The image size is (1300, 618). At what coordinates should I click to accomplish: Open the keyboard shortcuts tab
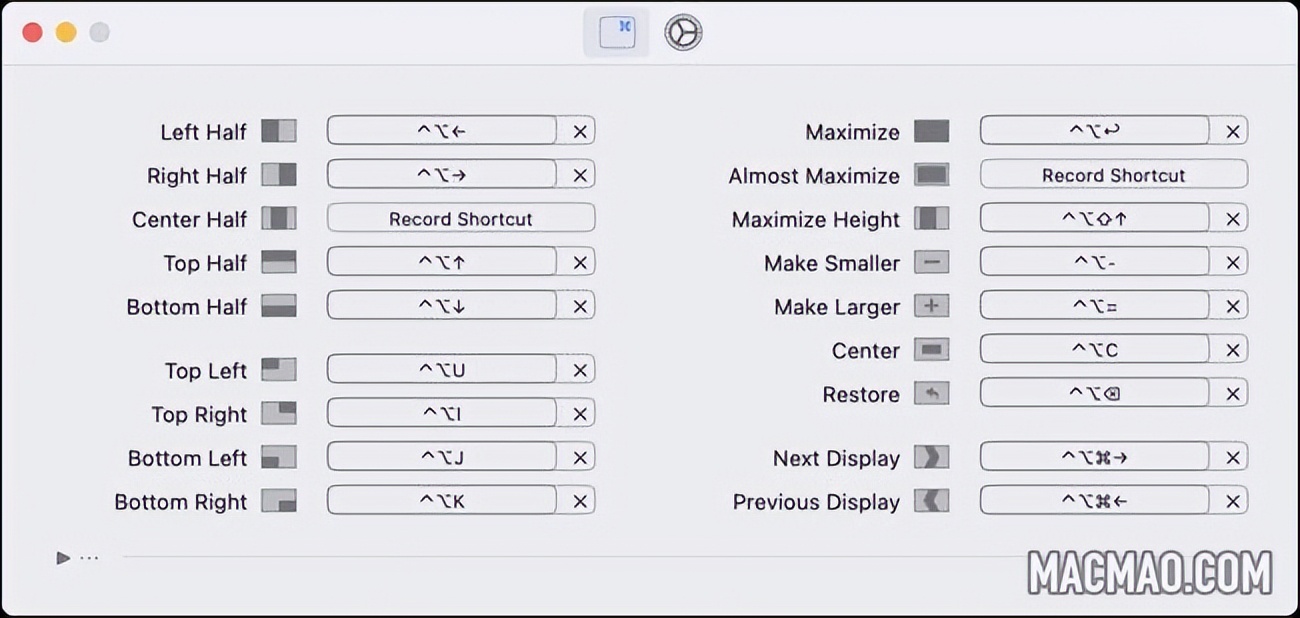pyautogui.click(x=616, y=32)
